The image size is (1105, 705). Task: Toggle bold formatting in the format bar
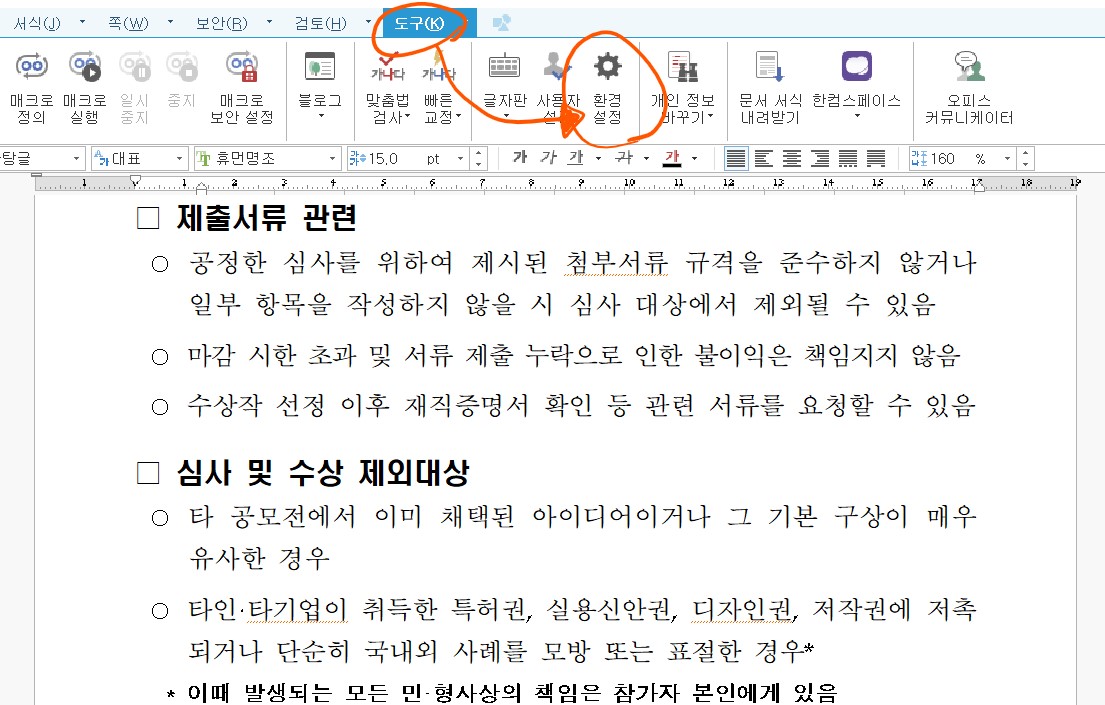pyautogui.click(x=518, y=157)
